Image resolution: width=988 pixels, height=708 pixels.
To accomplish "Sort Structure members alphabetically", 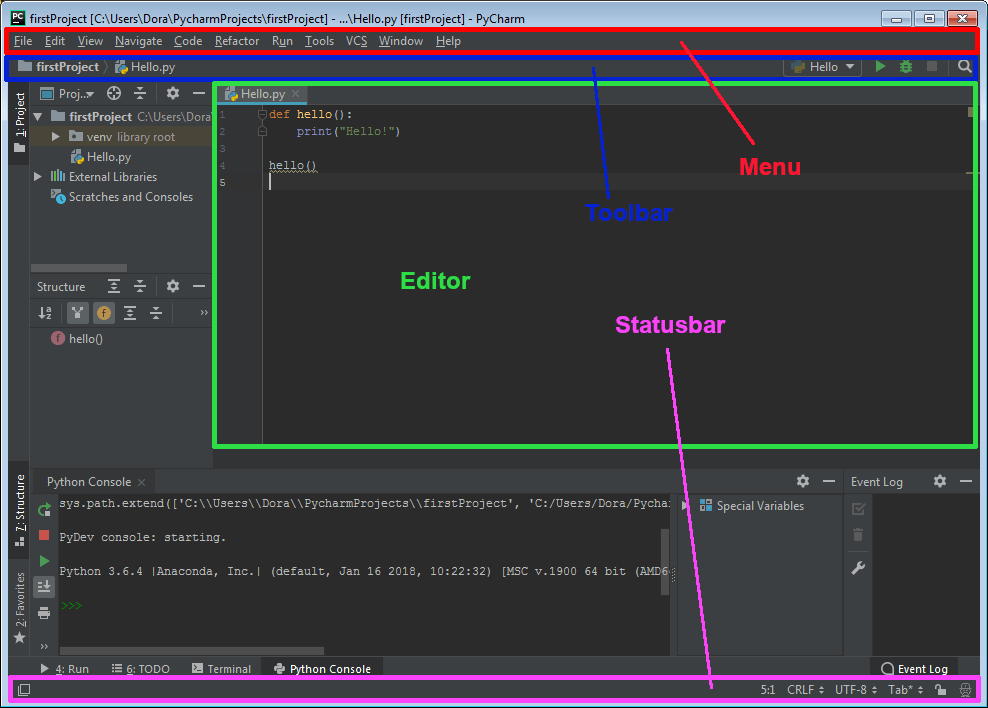I will coord(45,313).
